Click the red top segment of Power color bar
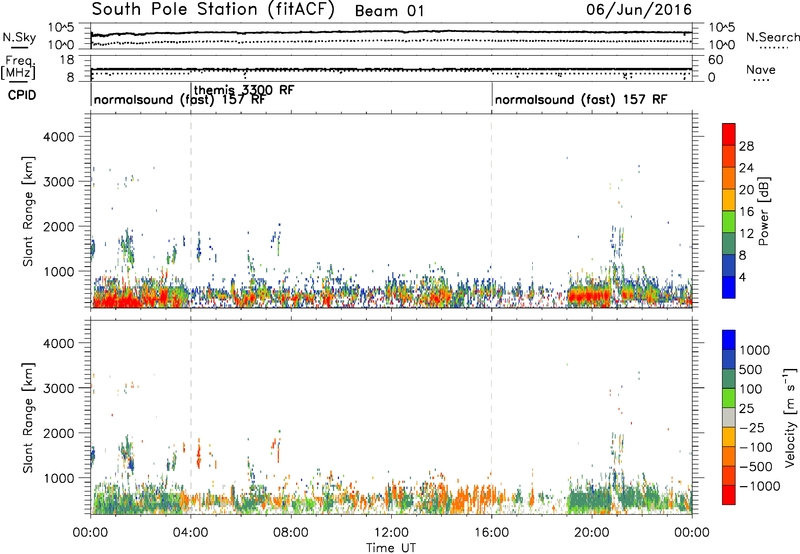 coord(729,135)
